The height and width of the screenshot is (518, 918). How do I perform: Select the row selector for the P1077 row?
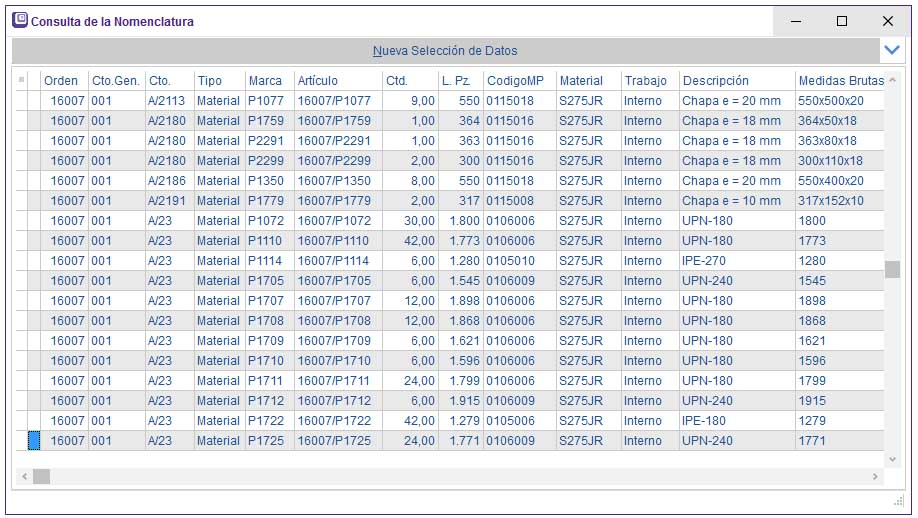tap(33, 101)
